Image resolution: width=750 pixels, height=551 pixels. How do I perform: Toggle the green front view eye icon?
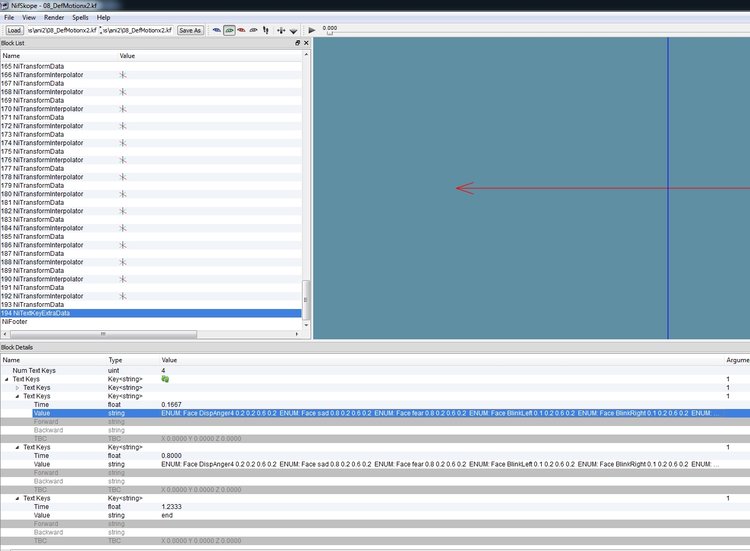tap(229, 30)
